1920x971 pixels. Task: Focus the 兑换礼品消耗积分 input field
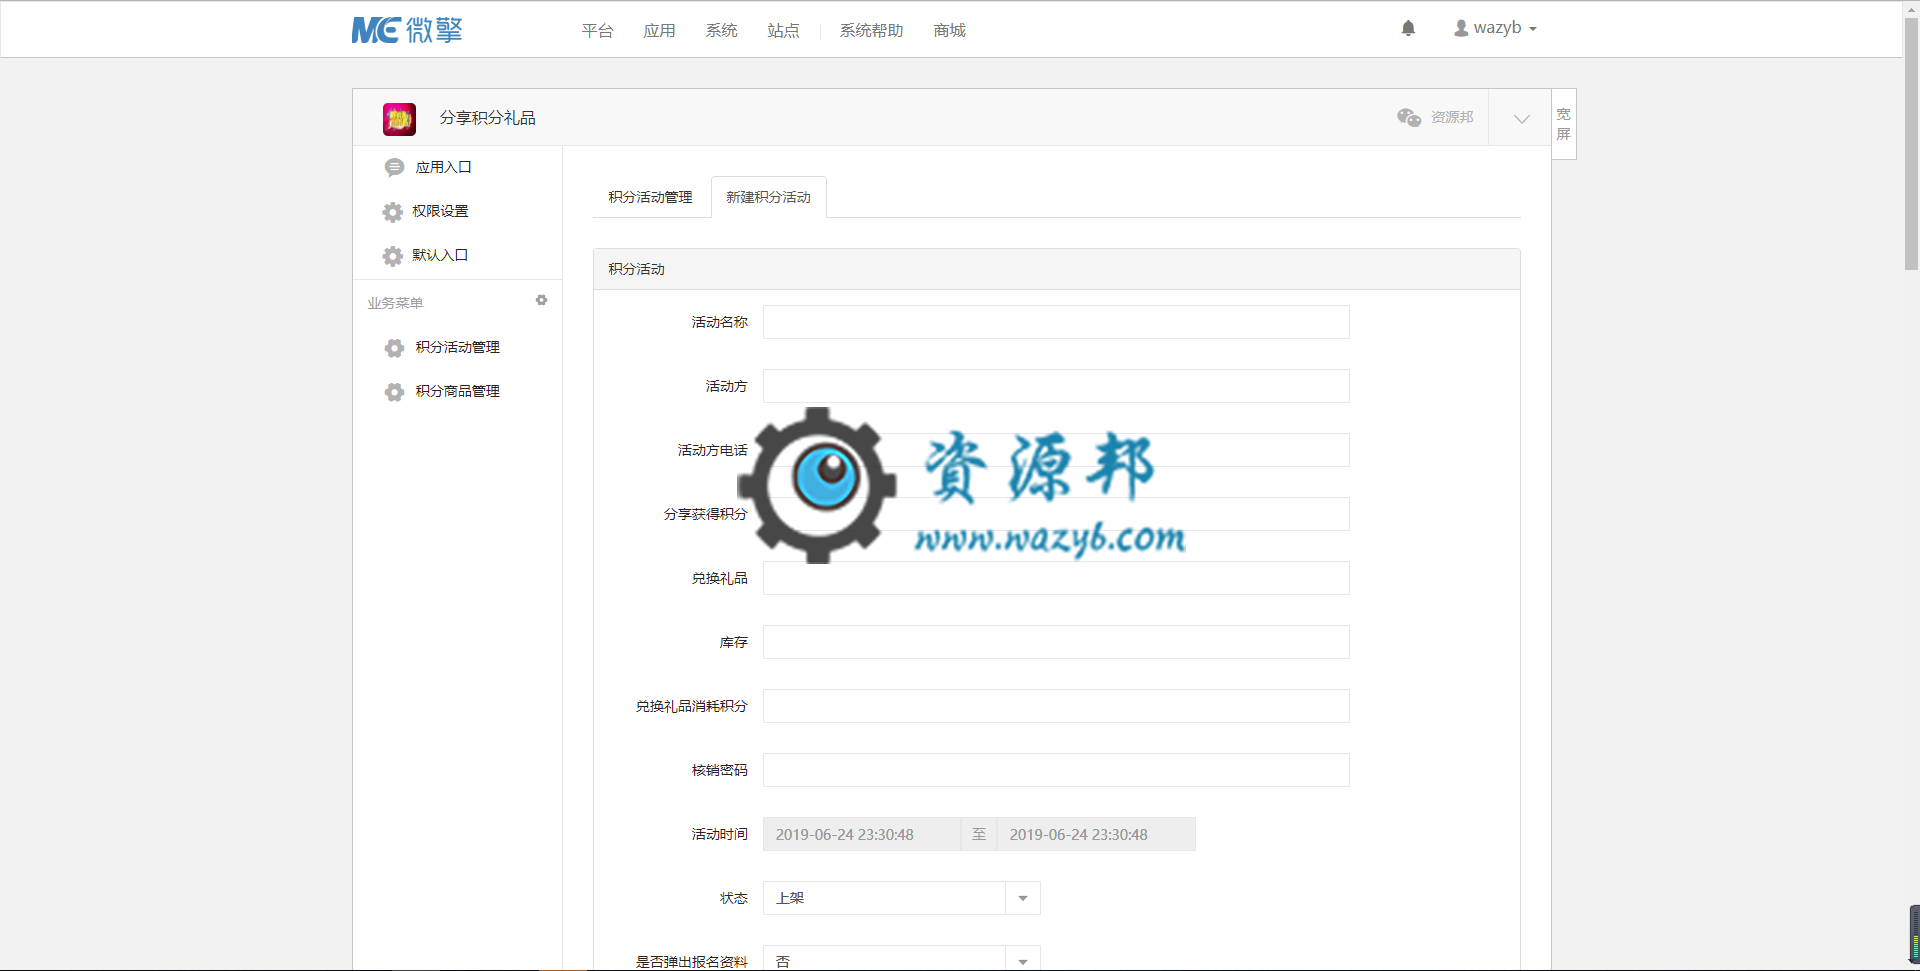[x=1056, y=706]
